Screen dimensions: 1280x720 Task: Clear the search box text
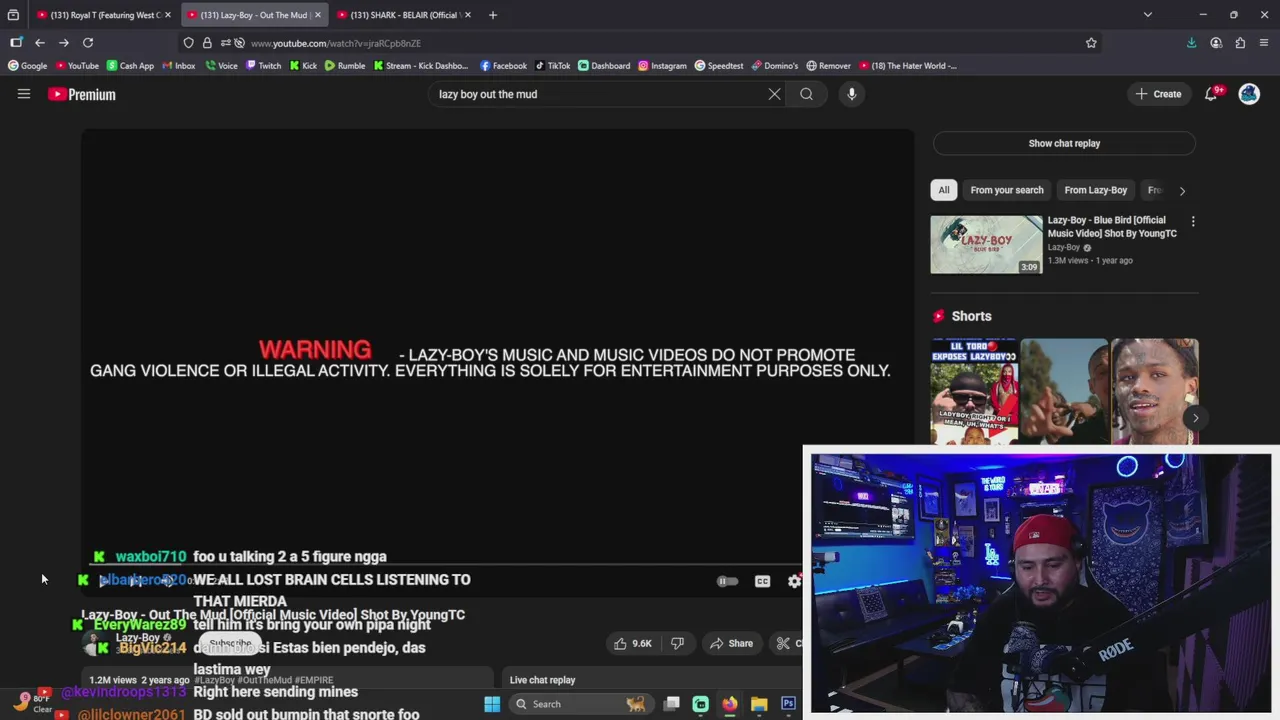point(774,94)
